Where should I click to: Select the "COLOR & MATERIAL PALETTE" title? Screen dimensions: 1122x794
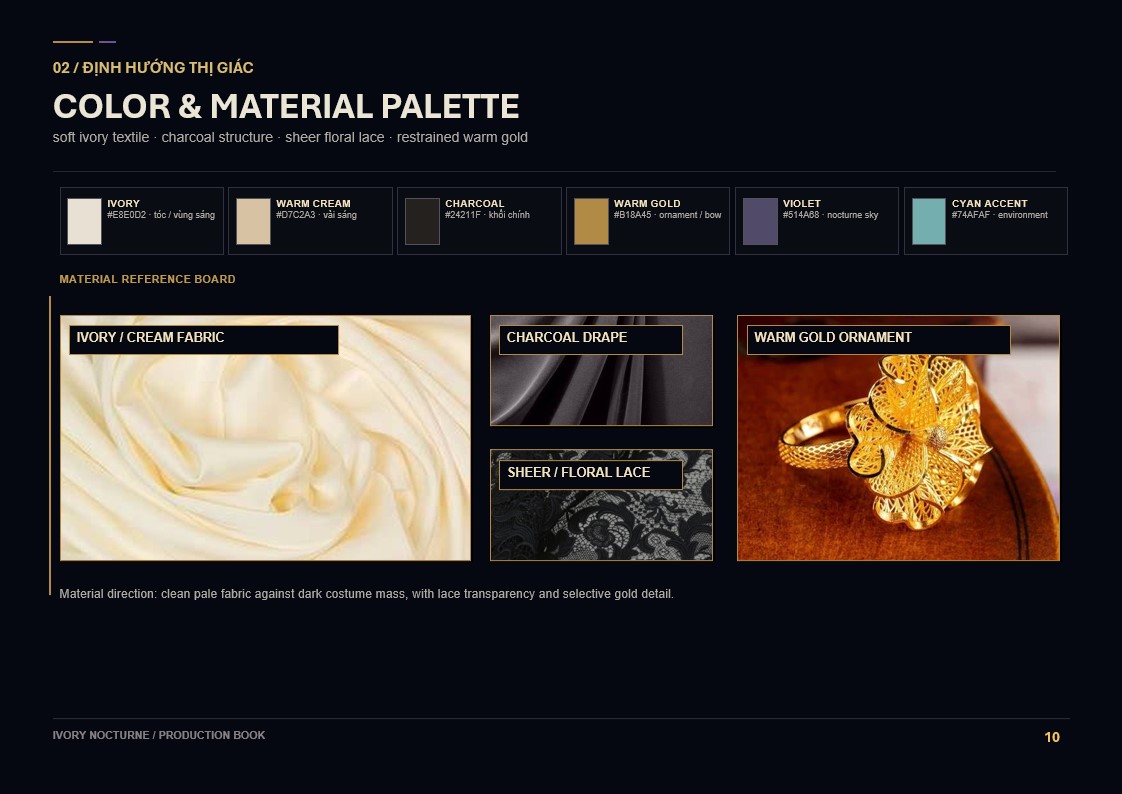pos(286,107)
